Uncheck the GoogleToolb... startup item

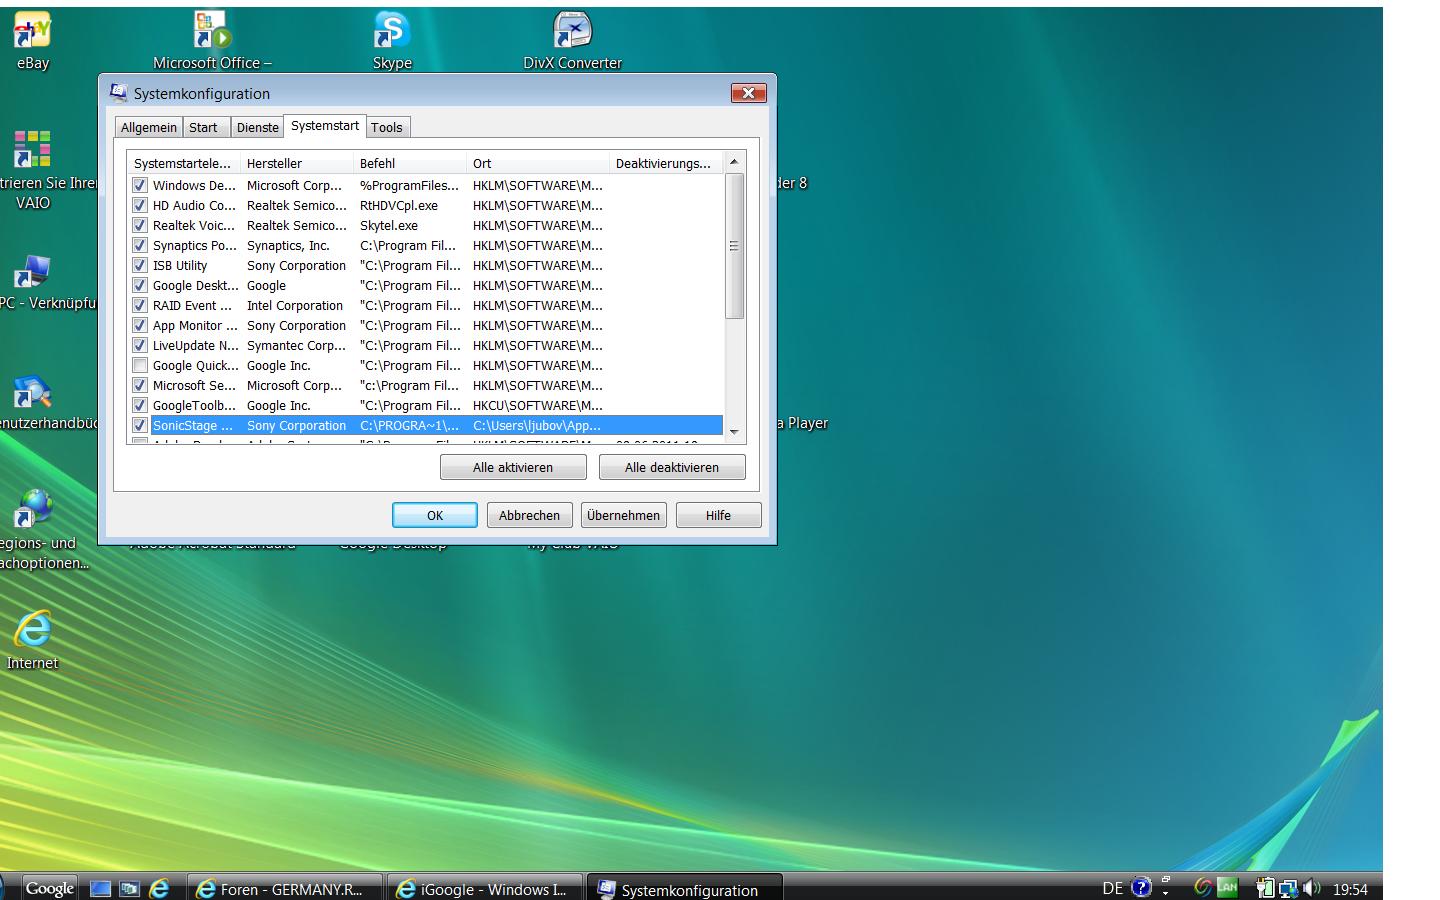140,405
